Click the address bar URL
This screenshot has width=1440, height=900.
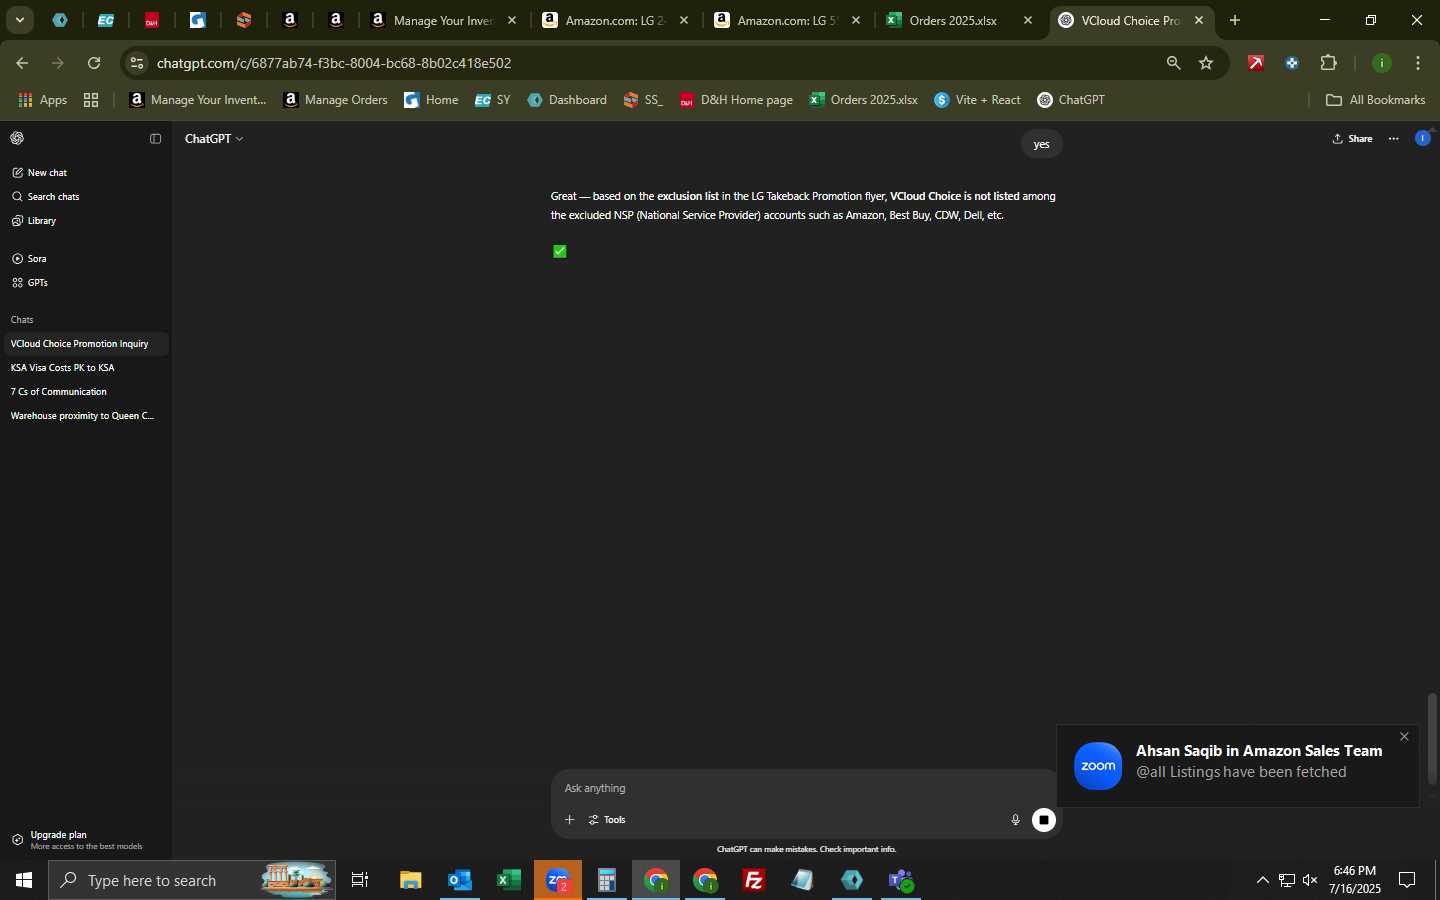pos(334,63)
